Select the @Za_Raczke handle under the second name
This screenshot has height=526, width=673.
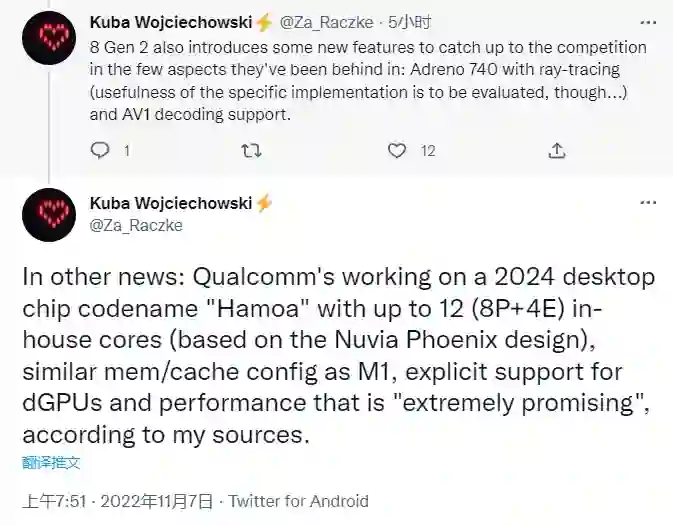tap(136, 226)
